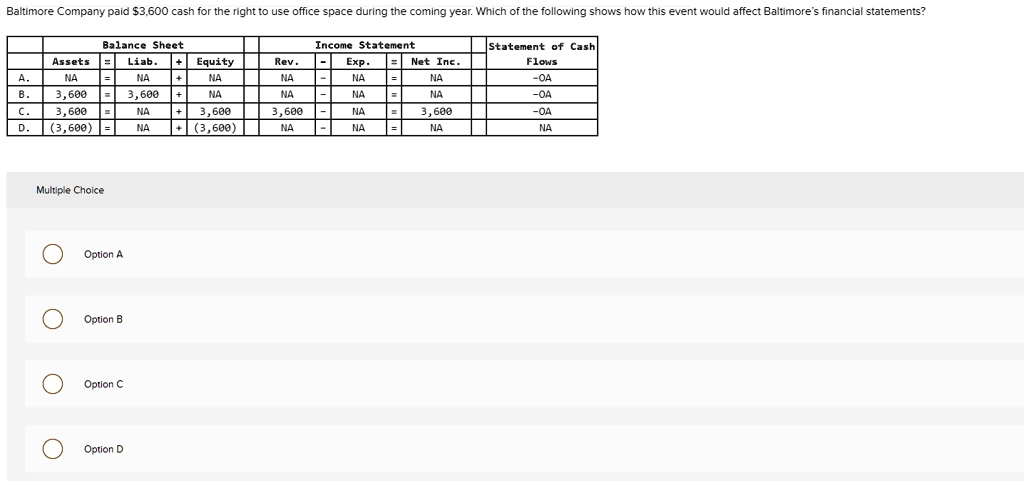Click the 'Option B' label text
The image size is (1024, 481).
pos(103,319)
